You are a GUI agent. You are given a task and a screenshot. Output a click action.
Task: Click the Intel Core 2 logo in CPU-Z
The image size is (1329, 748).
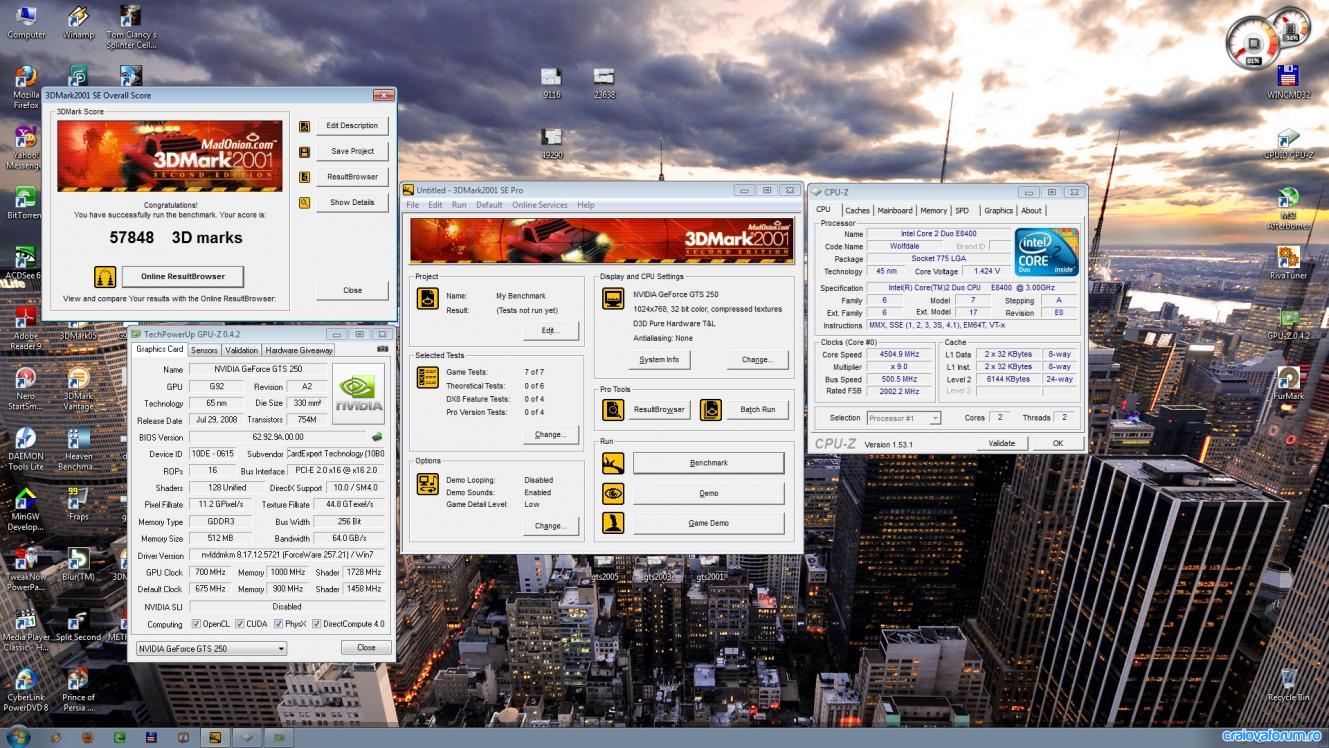(1046, 253)
